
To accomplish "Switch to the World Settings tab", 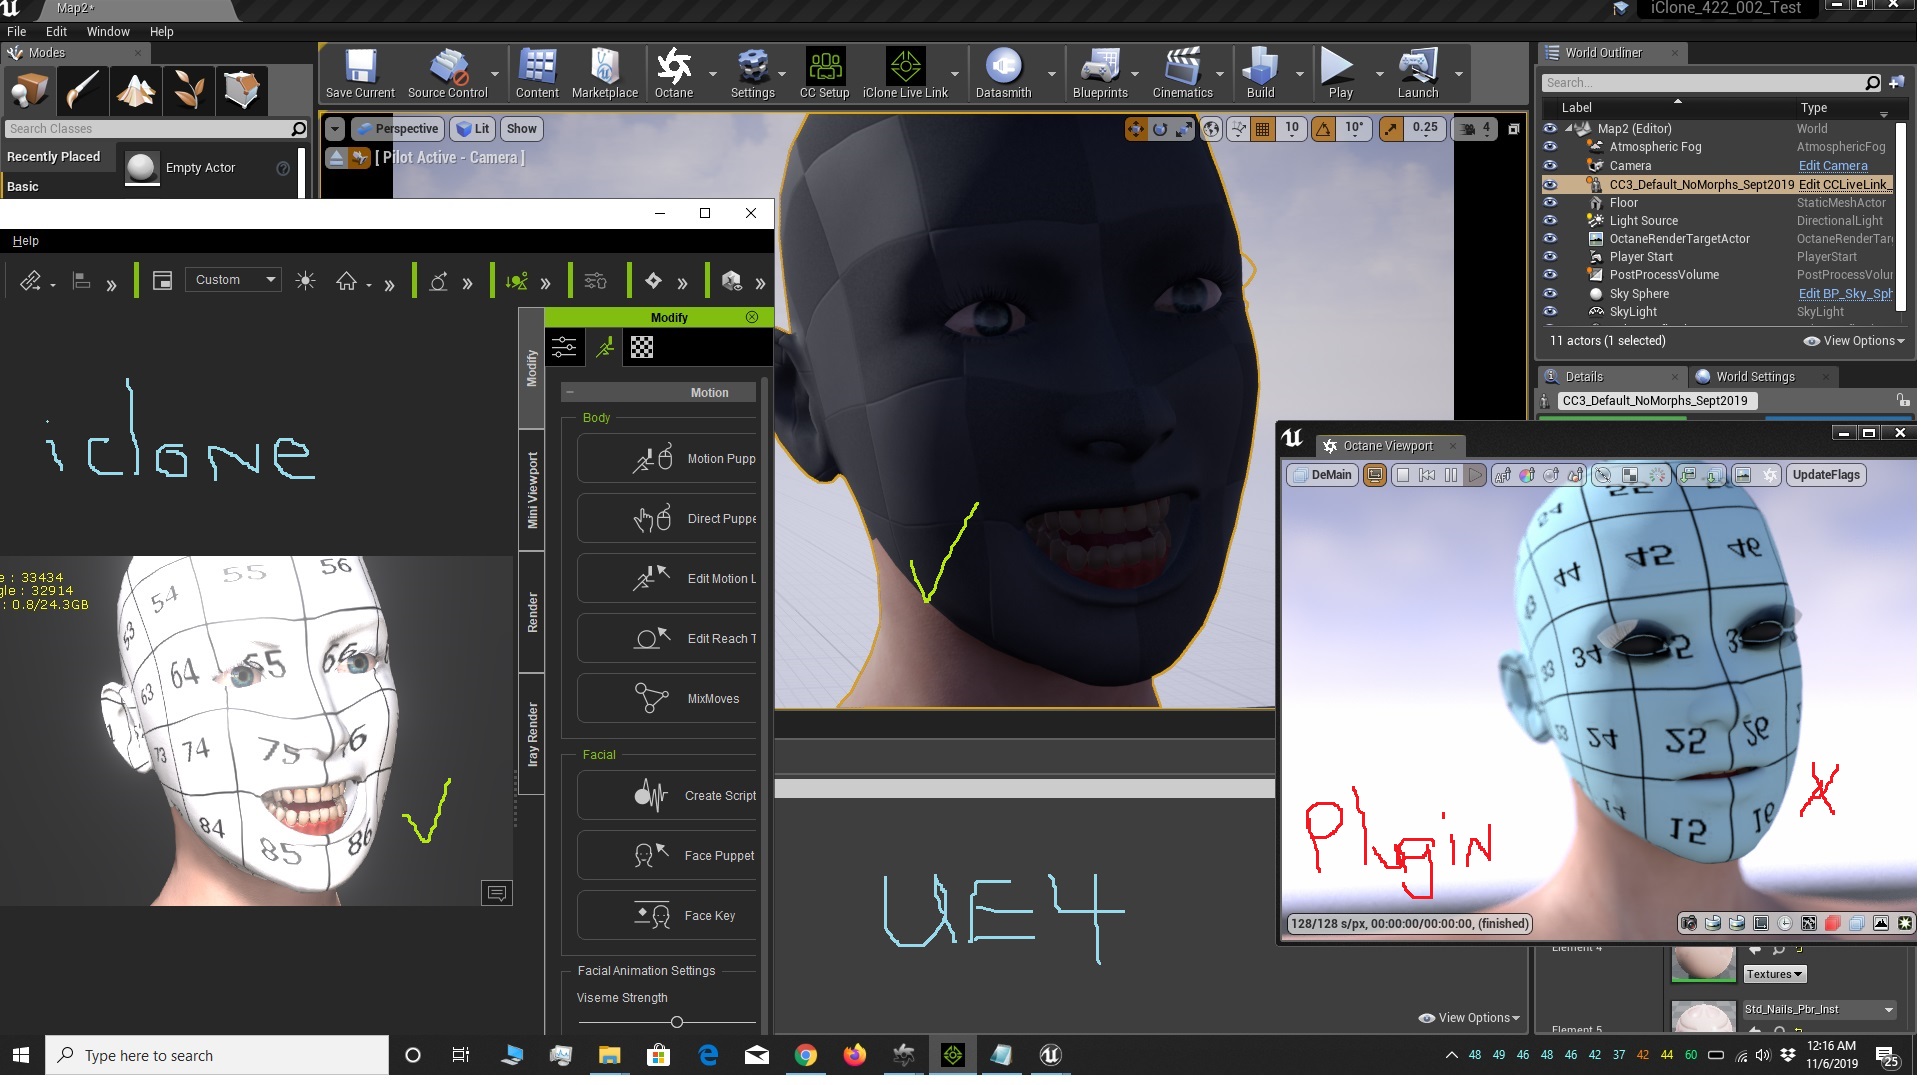I will pyautogui.click(x=1756, y=377).
